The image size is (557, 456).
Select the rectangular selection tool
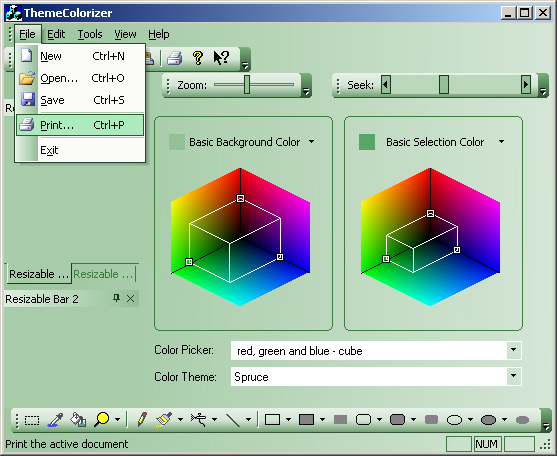tap(32, 420)
